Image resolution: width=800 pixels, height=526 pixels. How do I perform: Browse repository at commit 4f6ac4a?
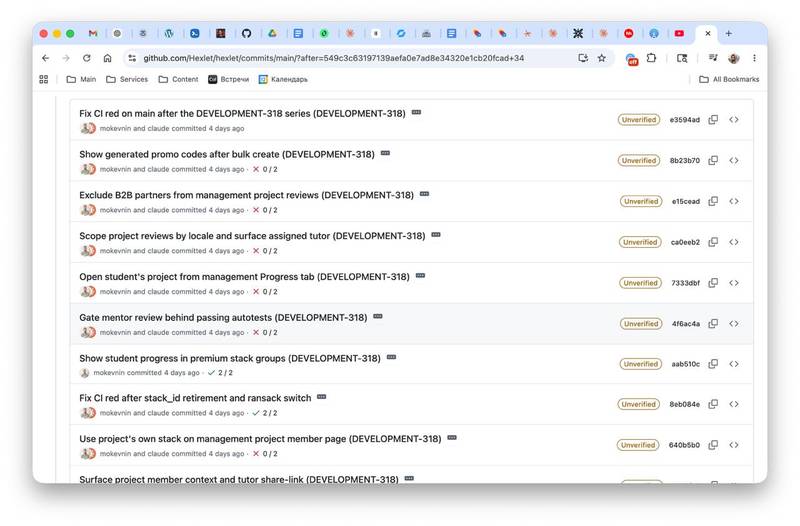click(734, 323)
